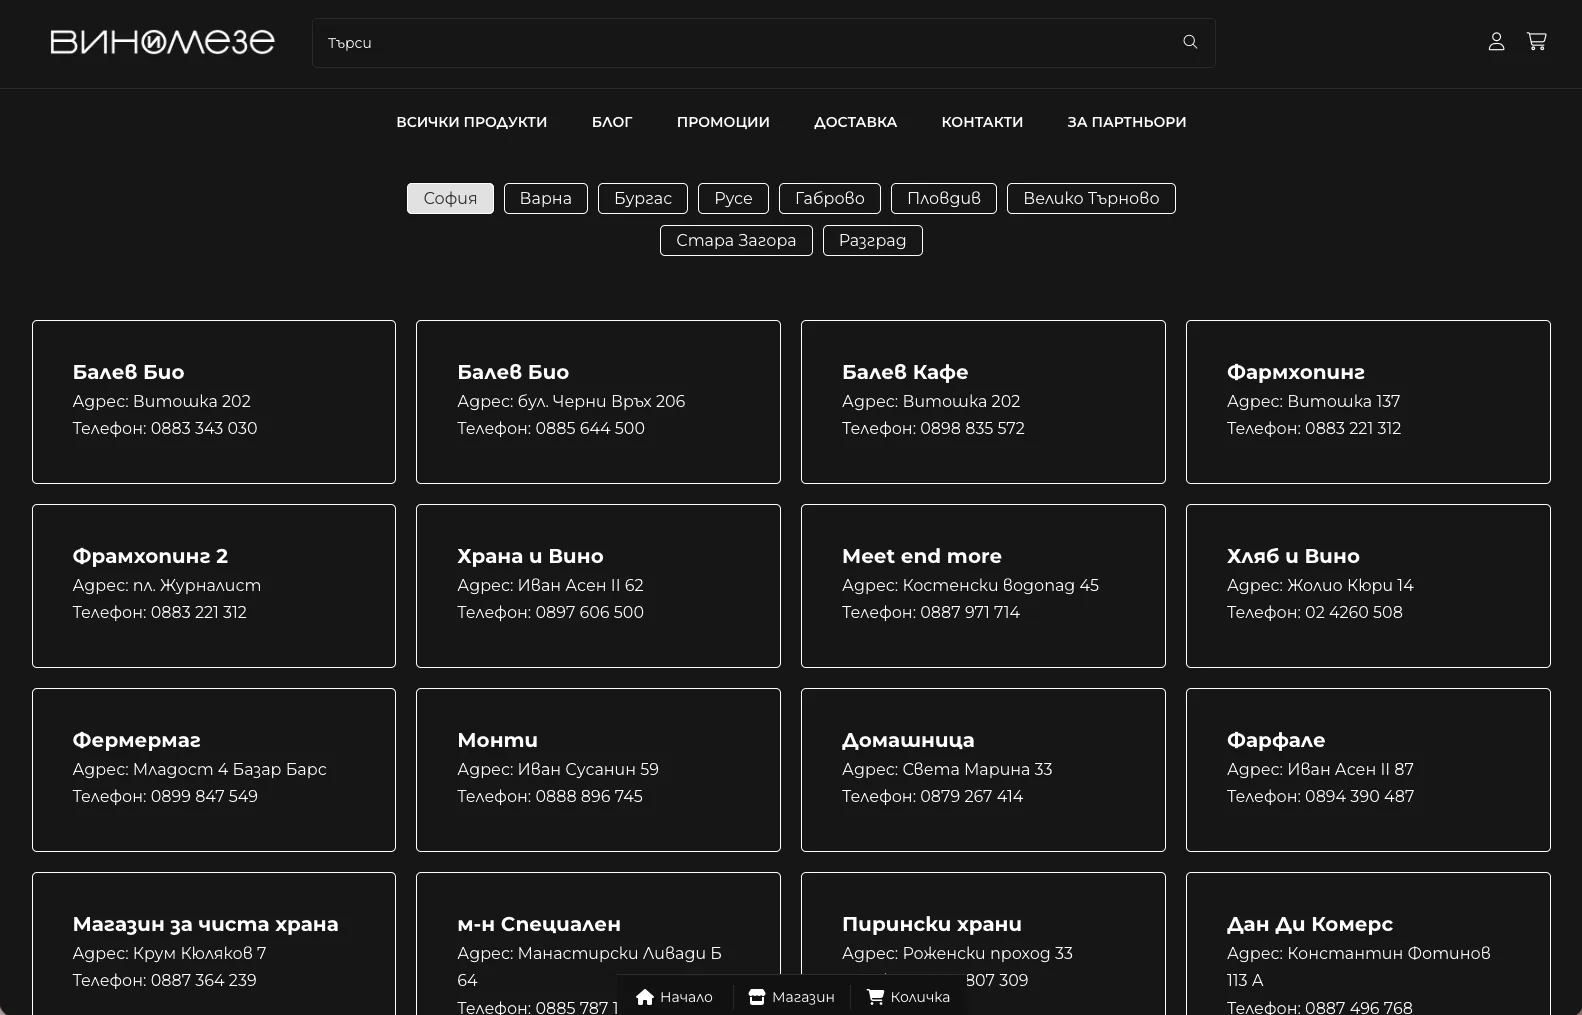Viewport: 1582px width, 1015px height.
Task: Click the Хляб и Вино store title
Action: click(x=1293, y=556)
